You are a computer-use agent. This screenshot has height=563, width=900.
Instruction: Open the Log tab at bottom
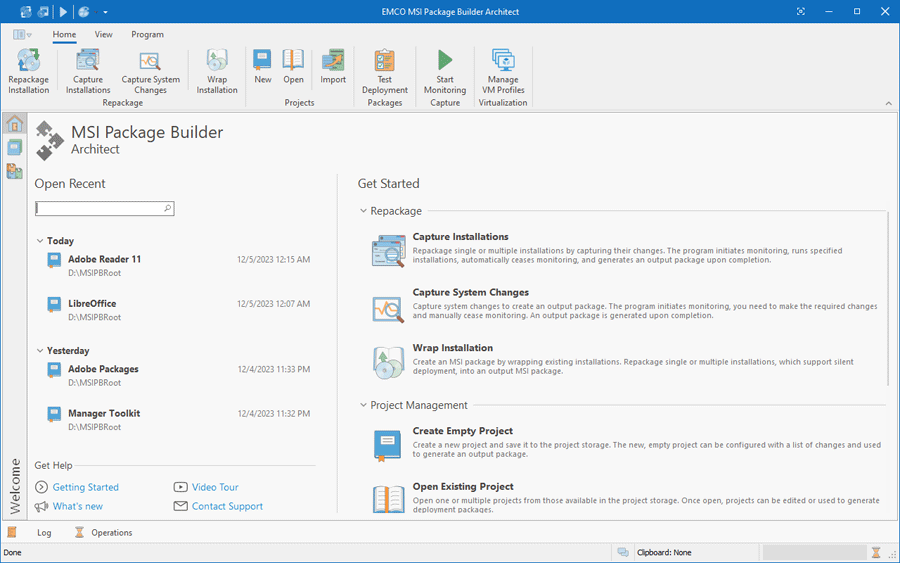[x=44, y=533]
